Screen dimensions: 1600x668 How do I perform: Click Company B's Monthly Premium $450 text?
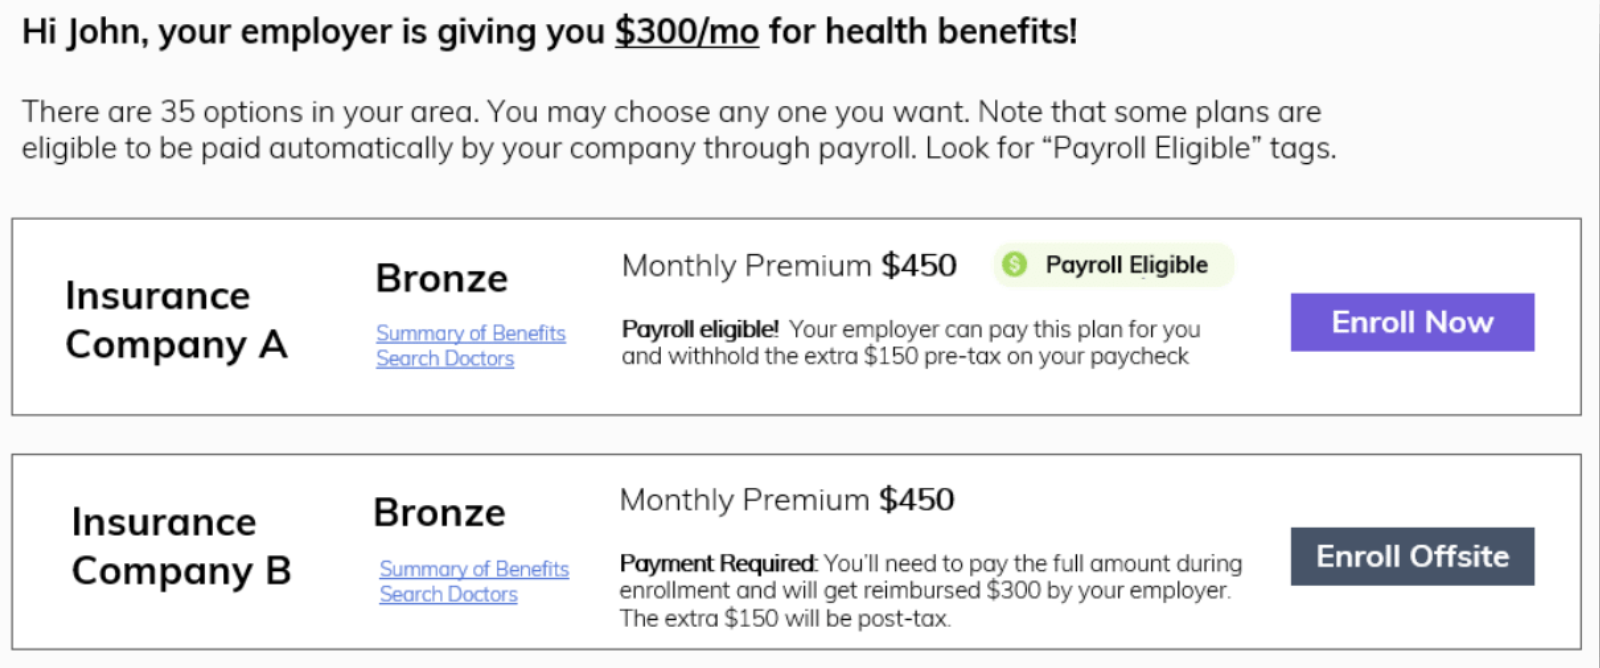tap(787, 500)
